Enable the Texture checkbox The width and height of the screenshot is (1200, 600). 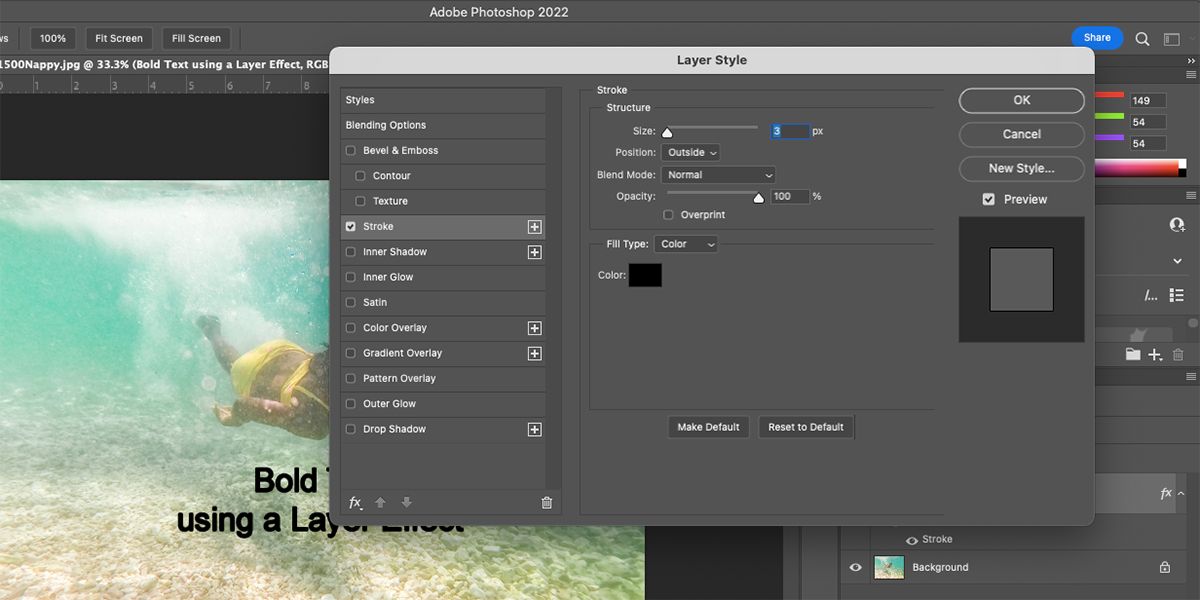click(x=360, y=201)
